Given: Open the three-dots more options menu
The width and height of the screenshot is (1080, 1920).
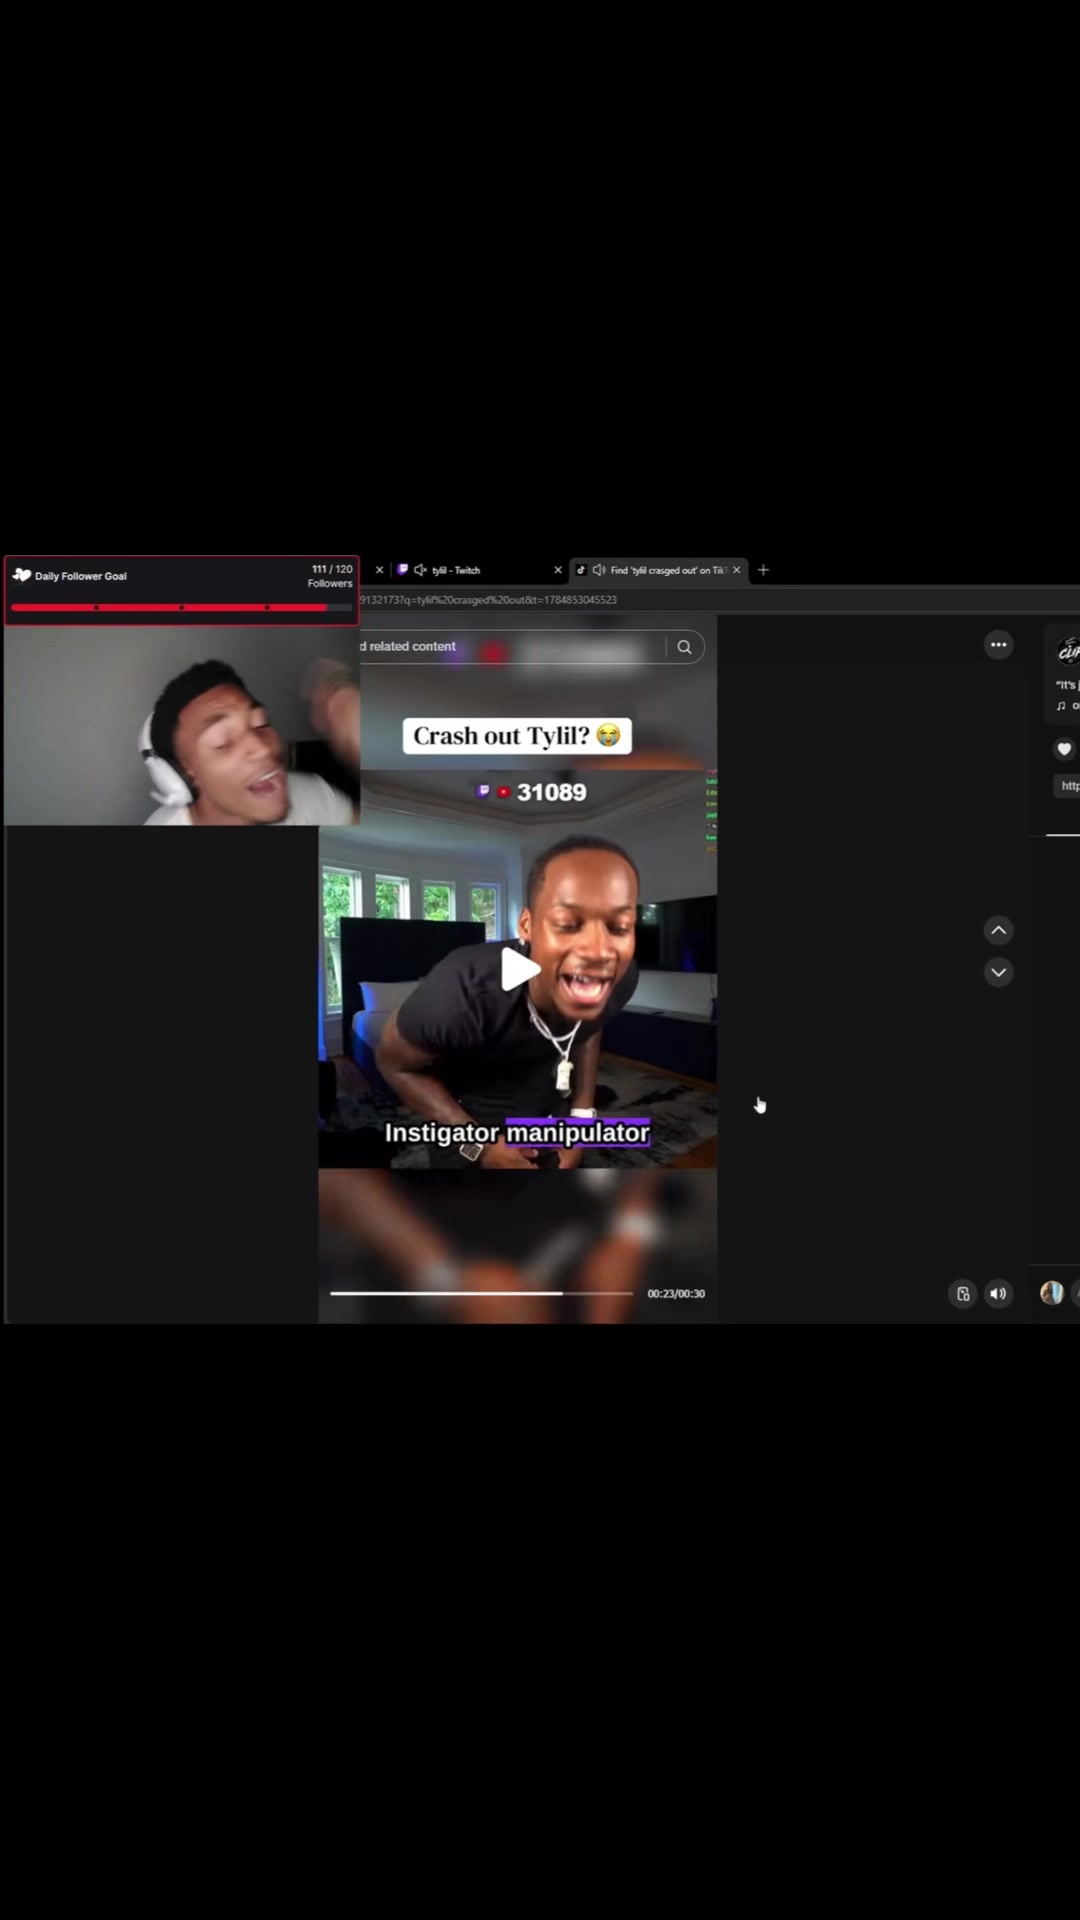Looking at the screenshot, I should [x=998, y=645].
